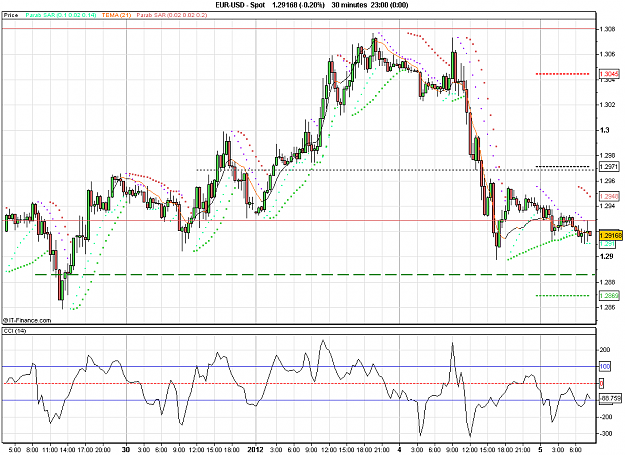
Task: Click the 5:00 time axis label
Action: click(x=14, y=450)
